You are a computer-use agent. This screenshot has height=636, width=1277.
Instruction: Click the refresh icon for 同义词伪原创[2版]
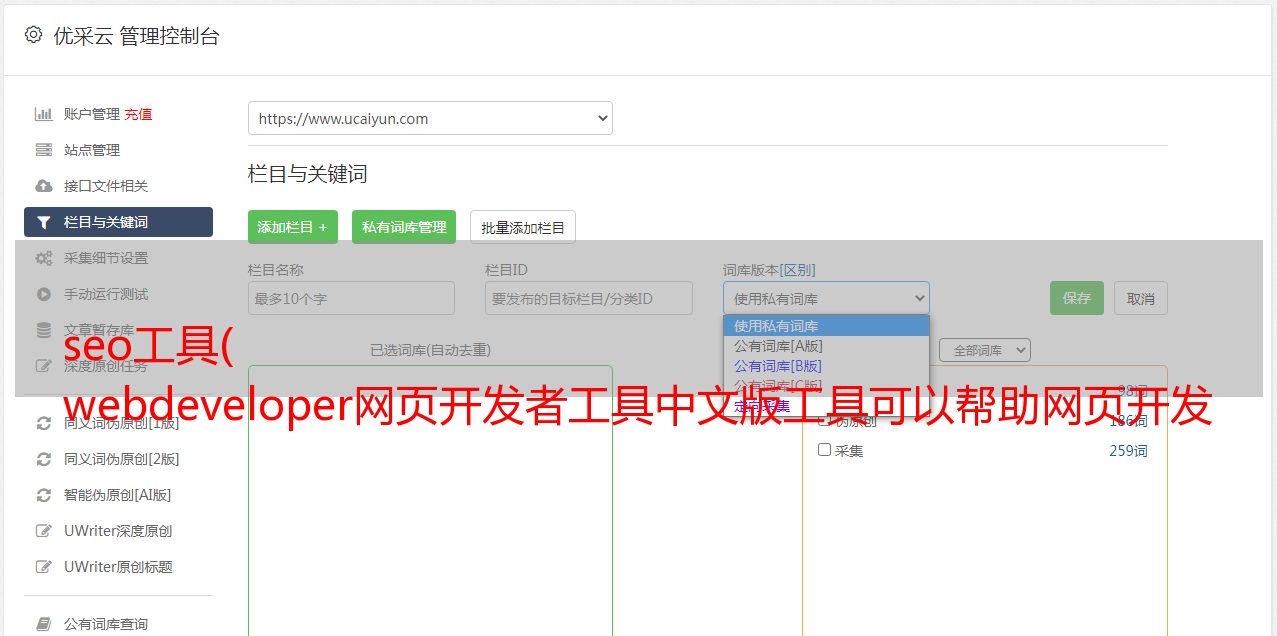coord(43,459)
